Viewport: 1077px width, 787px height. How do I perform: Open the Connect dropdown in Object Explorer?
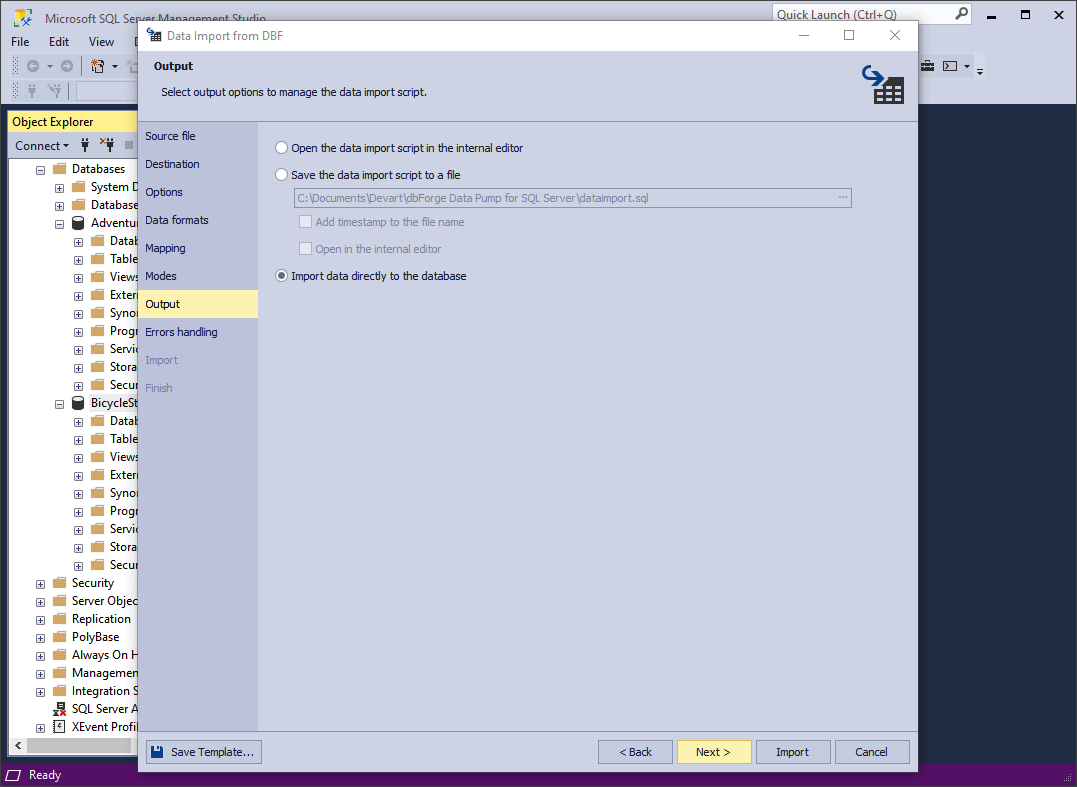[42, 146]
